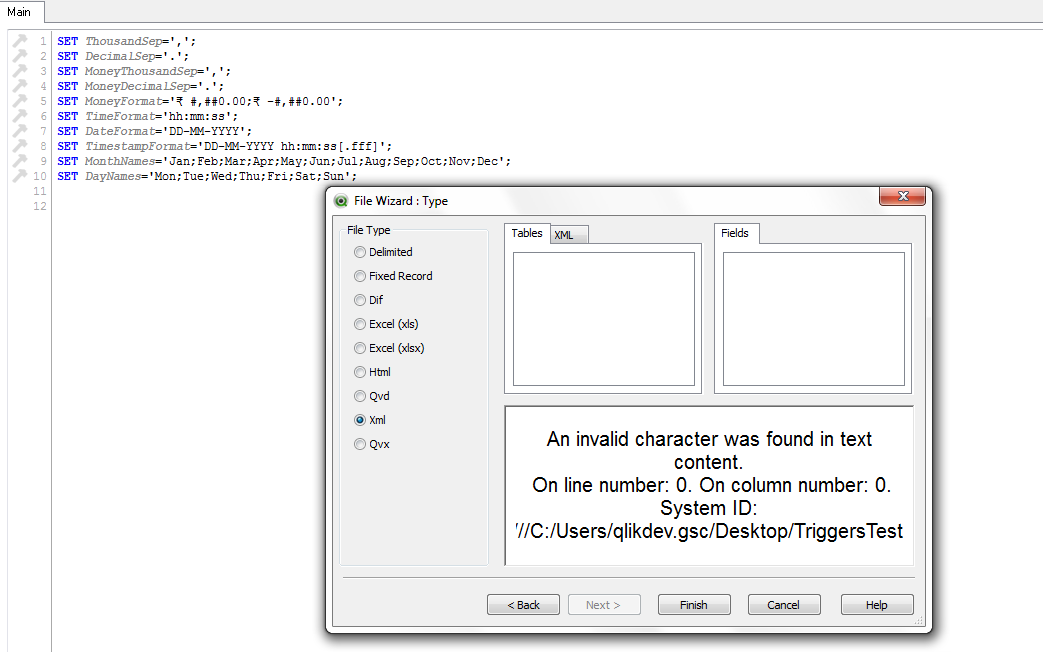Select the Html file type
Image resolution: width=1043 pixels, height=652 pixels.
(360, 372)
